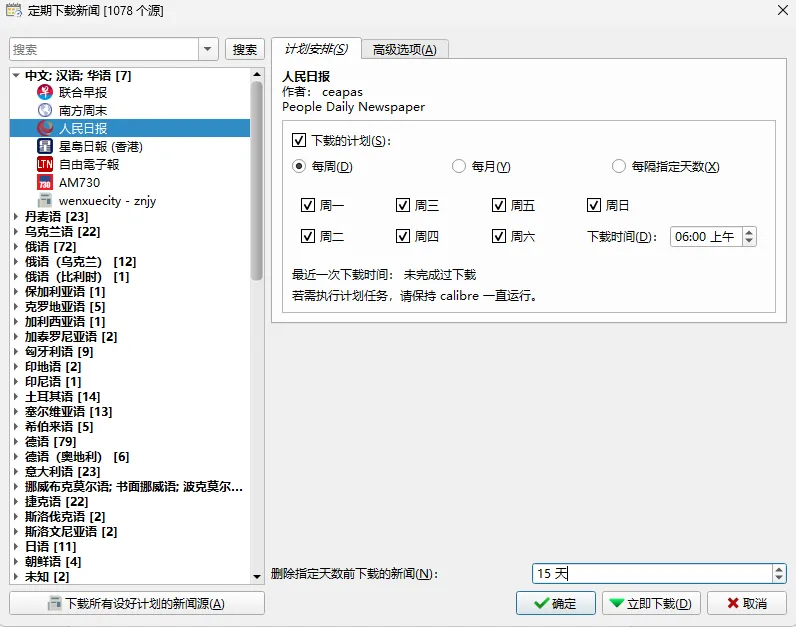The image size is (796, 627).
Task: Expand the 意大利语 [23] group
Action: tap(16, 471)
